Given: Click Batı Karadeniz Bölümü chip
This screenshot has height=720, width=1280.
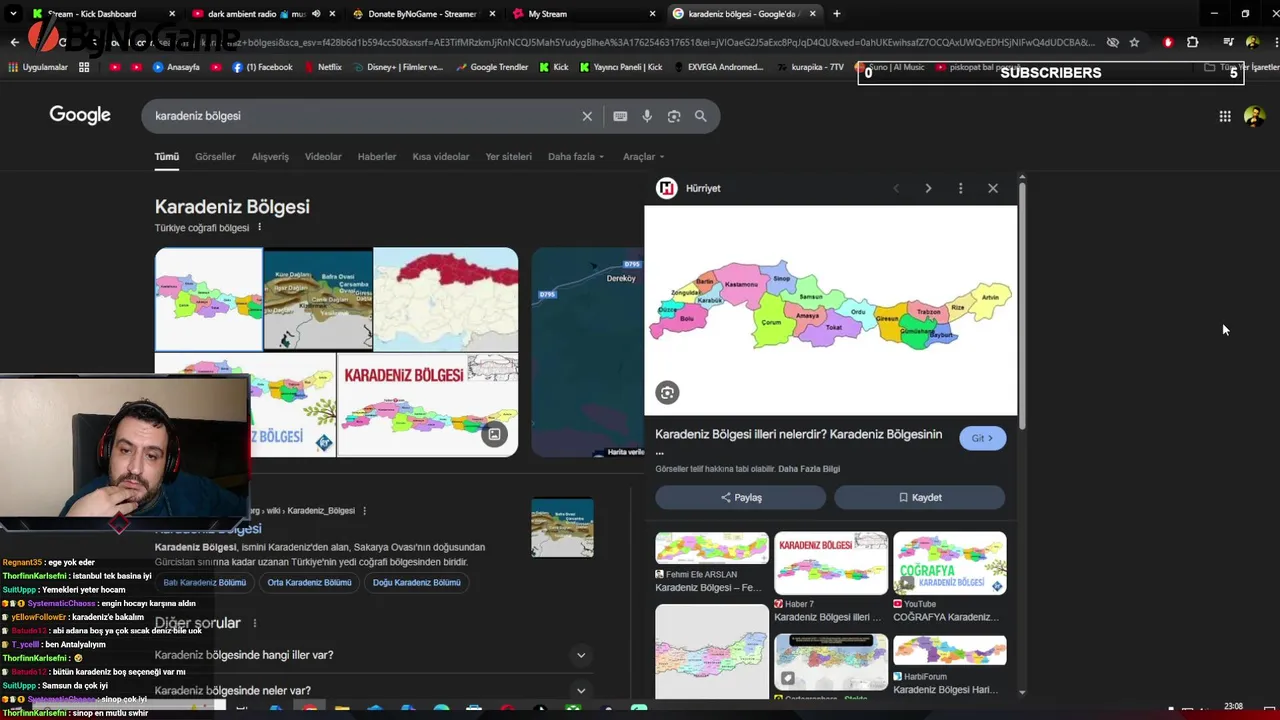Looking at the screenshot, I should 205,583.
